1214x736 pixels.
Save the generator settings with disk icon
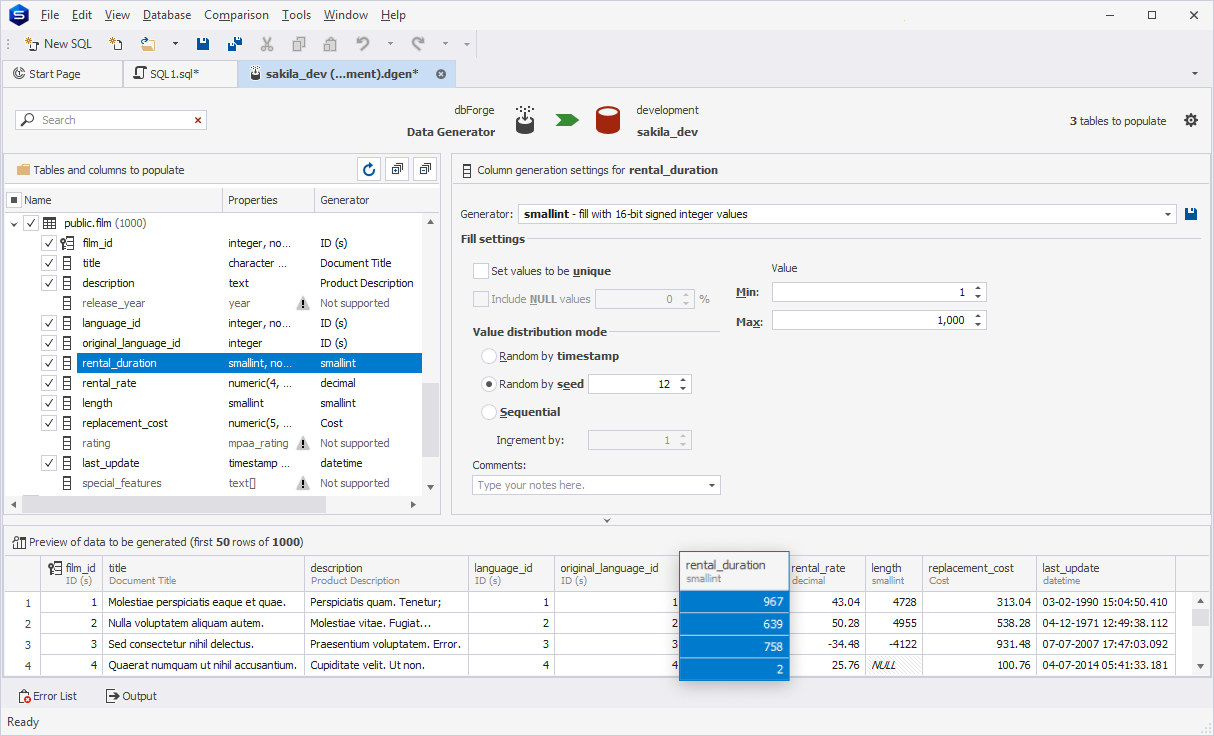tap(1191, 214)
